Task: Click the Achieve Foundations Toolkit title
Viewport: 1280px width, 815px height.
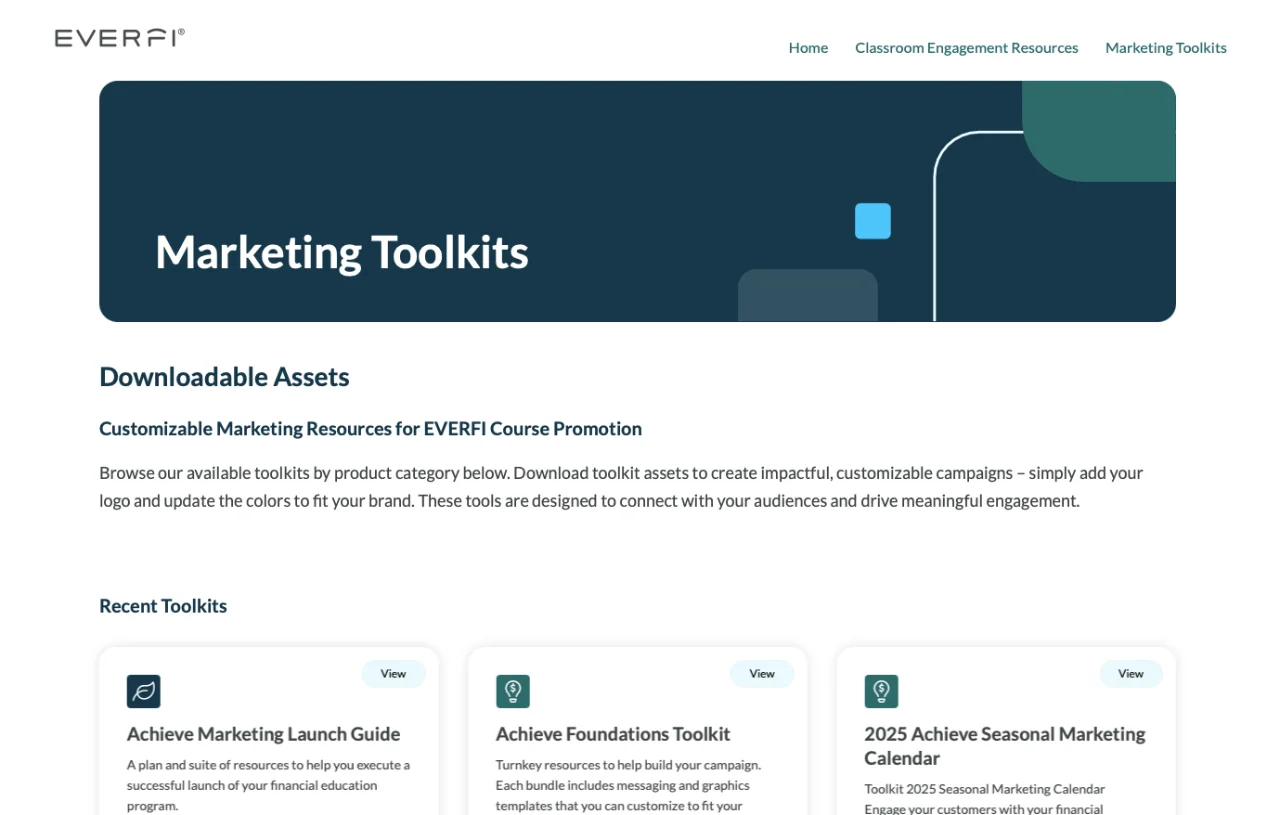Action: 612,734
